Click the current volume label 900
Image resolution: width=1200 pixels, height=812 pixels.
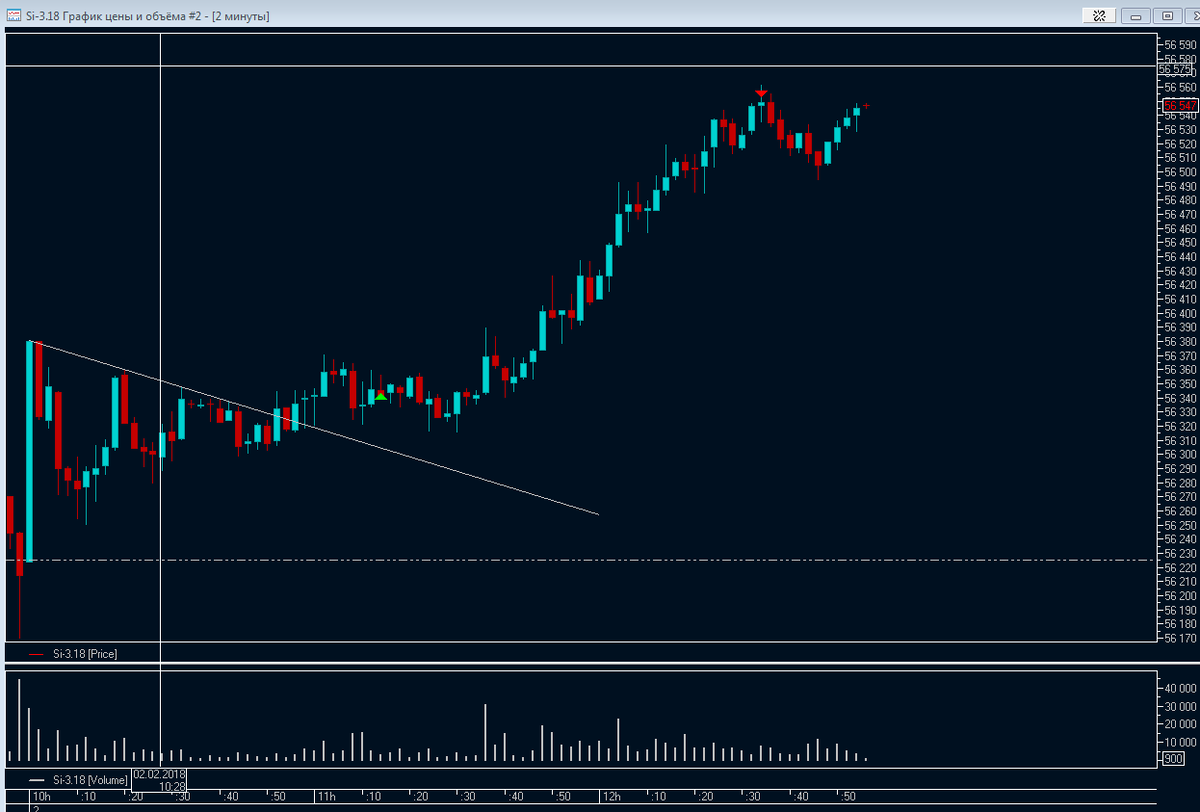[1173, 760]
